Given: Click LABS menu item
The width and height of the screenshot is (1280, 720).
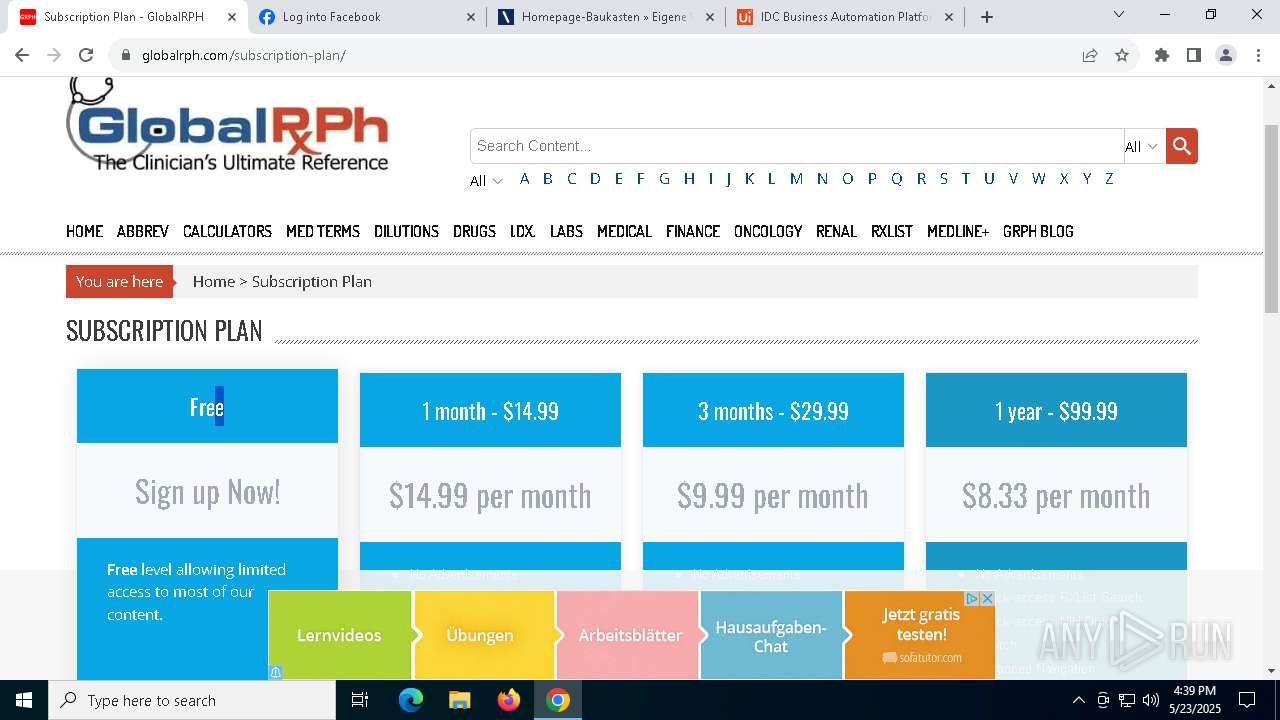Looking at the screenshot, I should click(566, 231).
